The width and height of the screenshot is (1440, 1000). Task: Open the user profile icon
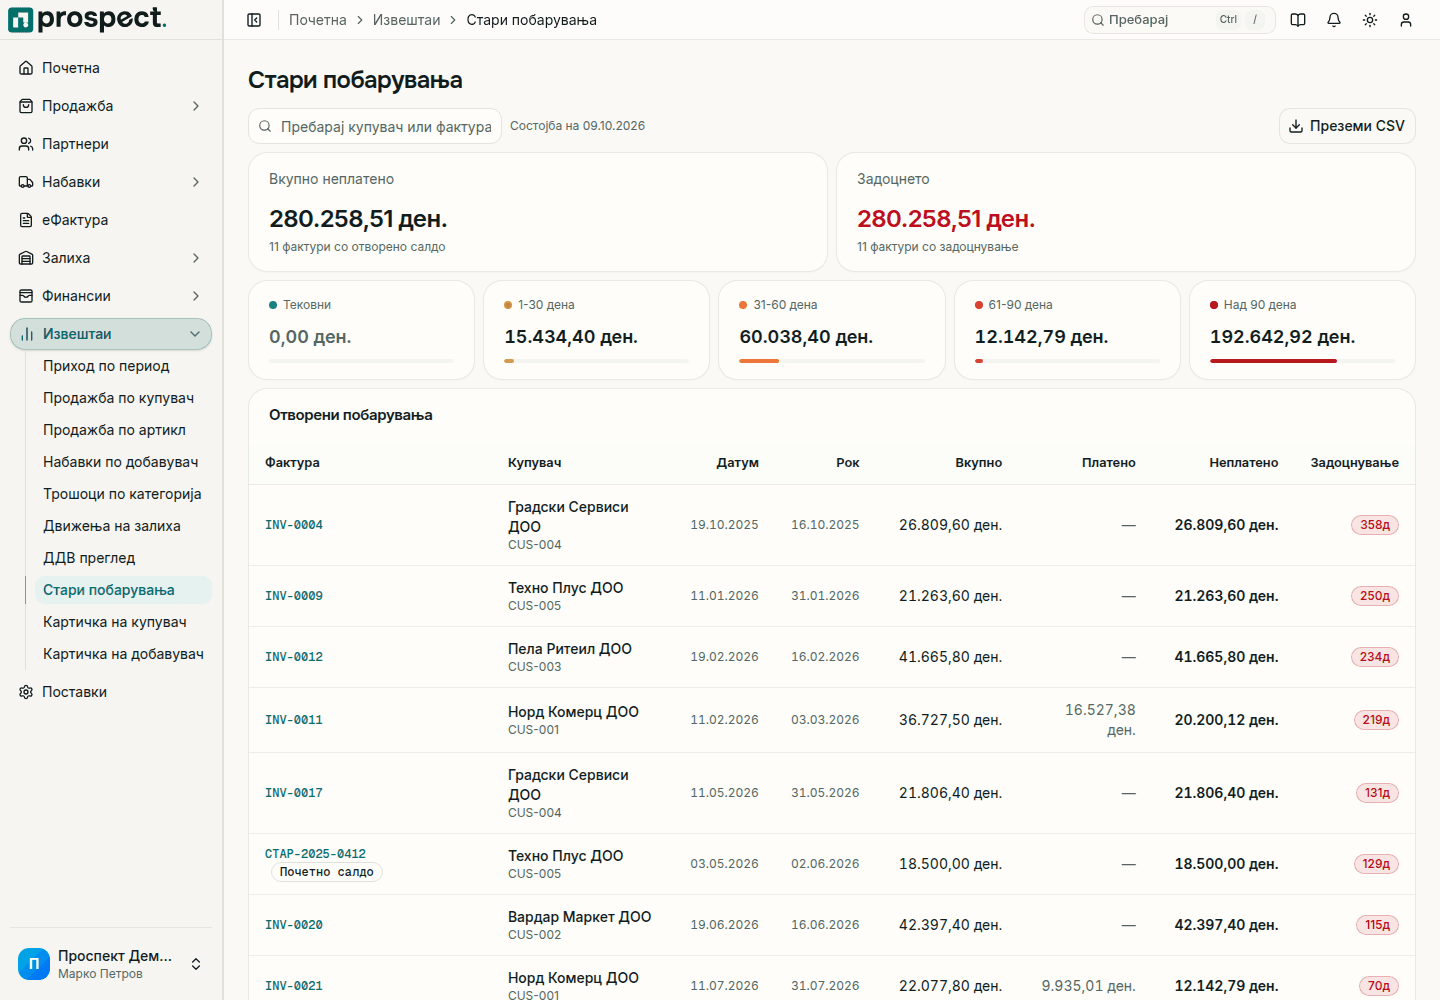point(1406,20)
